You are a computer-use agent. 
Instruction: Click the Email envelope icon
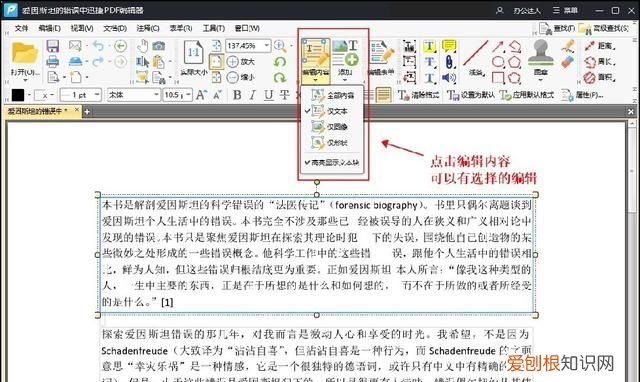(x=75, y=46)
